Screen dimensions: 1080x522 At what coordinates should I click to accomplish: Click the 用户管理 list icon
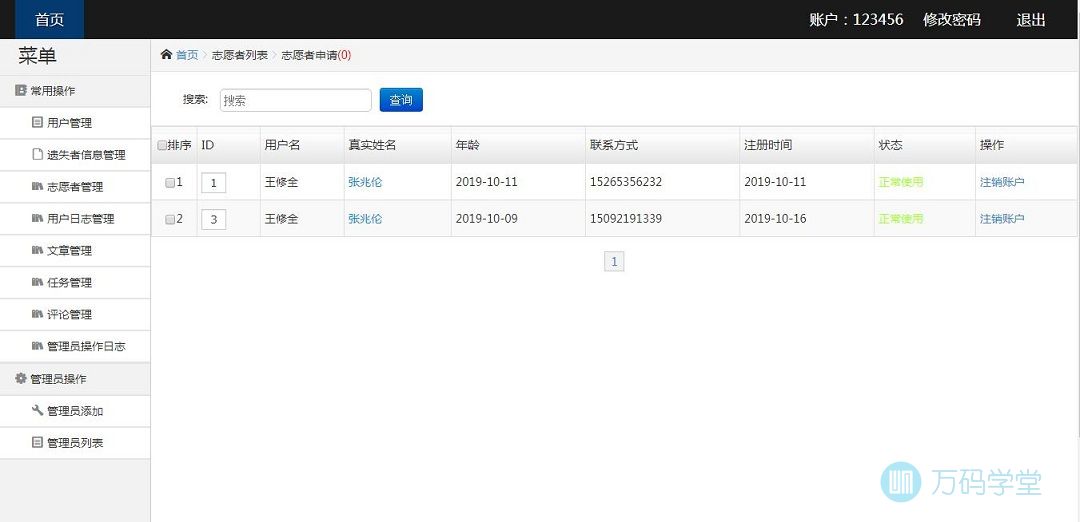[x=38, y=123]
